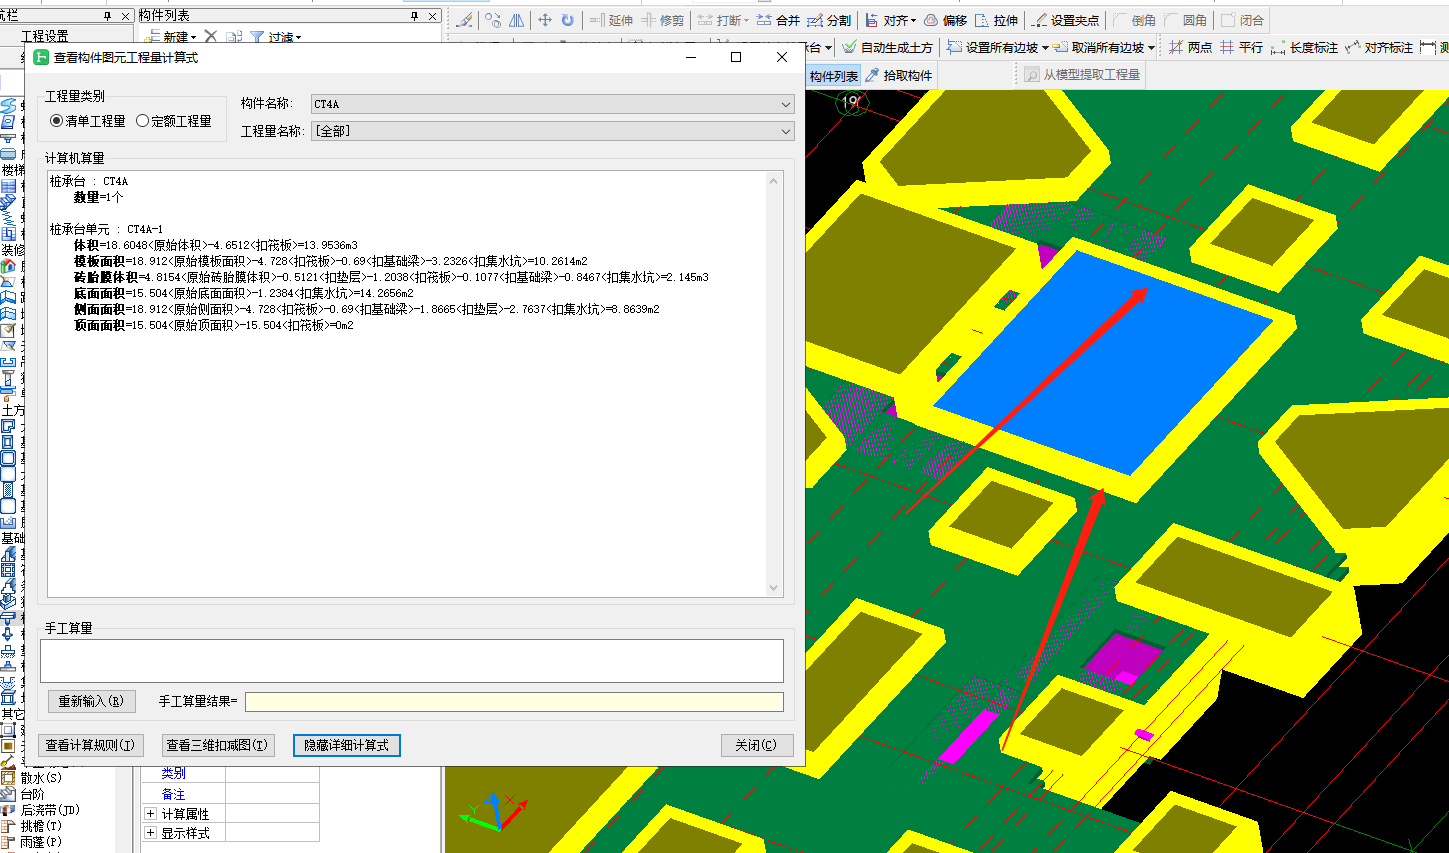Select the 延伸 (extend) tool
The image size is (1449, 853).
point(611,20)
